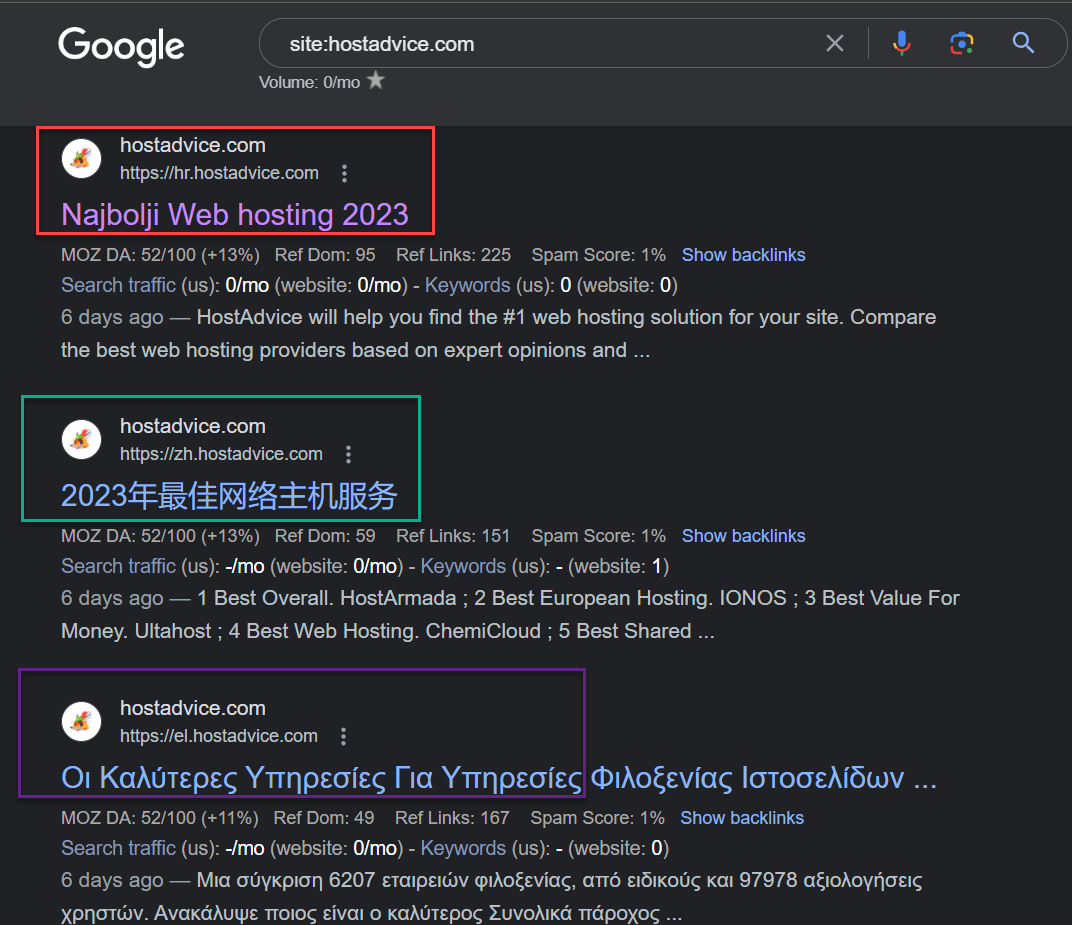Click the Volume: 0/mo label
Viewport: 1072px width, 925px height.
click(x=309, y=82)
